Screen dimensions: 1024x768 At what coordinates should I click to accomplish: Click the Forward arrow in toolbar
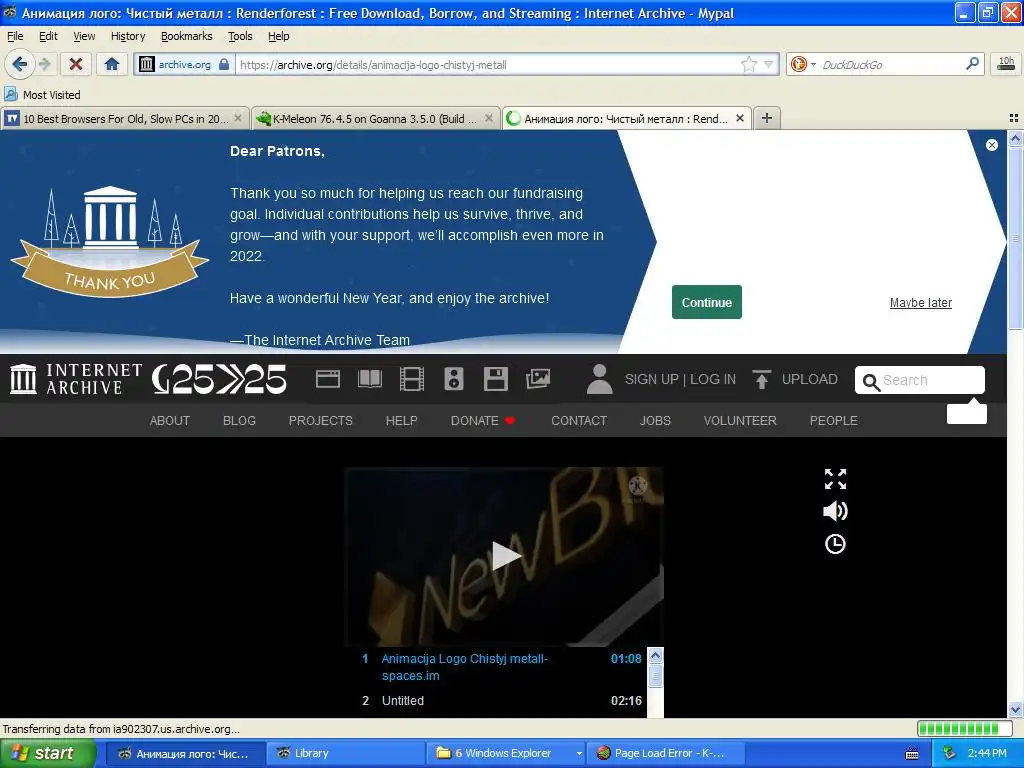tap(44, 64)
